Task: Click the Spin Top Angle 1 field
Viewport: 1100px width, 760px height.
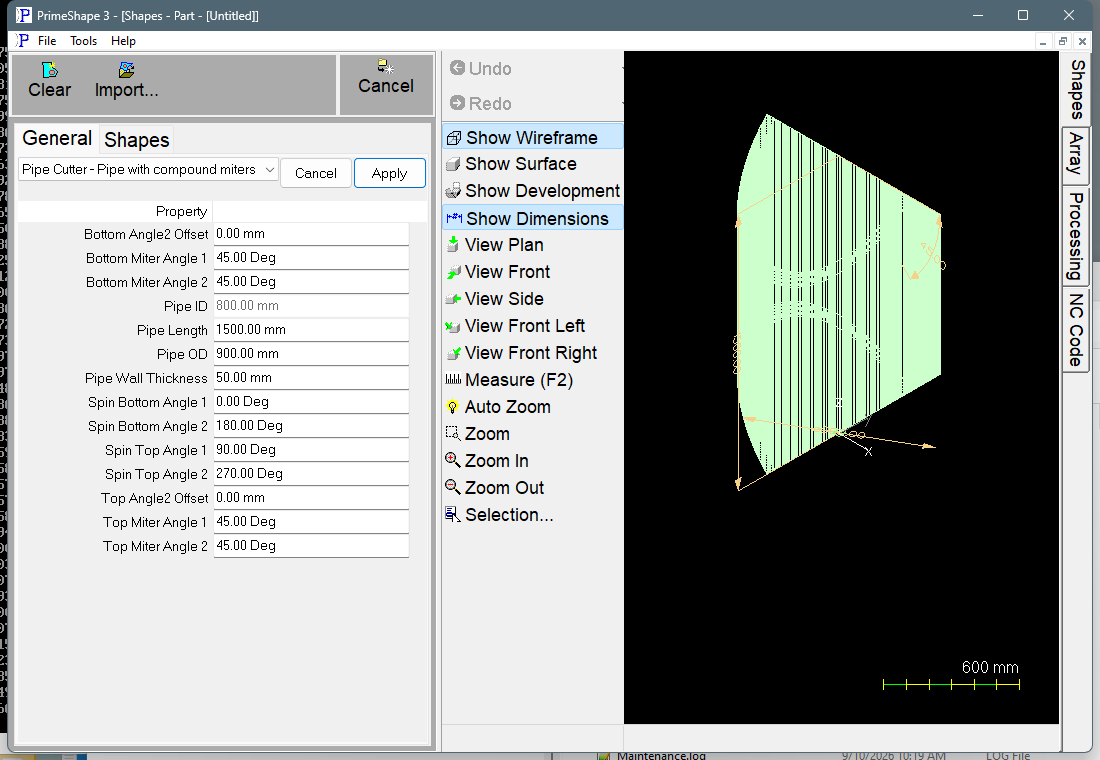Action: 311,450
